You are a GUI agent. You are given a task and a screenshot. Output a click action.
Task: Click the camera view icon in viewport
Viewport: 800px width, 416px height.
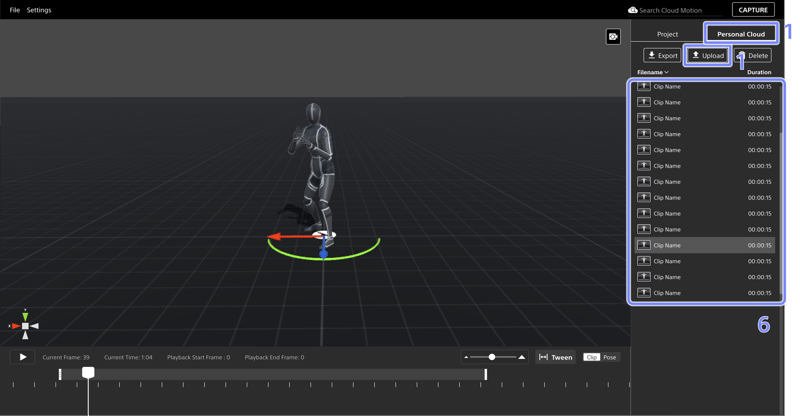tap(613, 36)
